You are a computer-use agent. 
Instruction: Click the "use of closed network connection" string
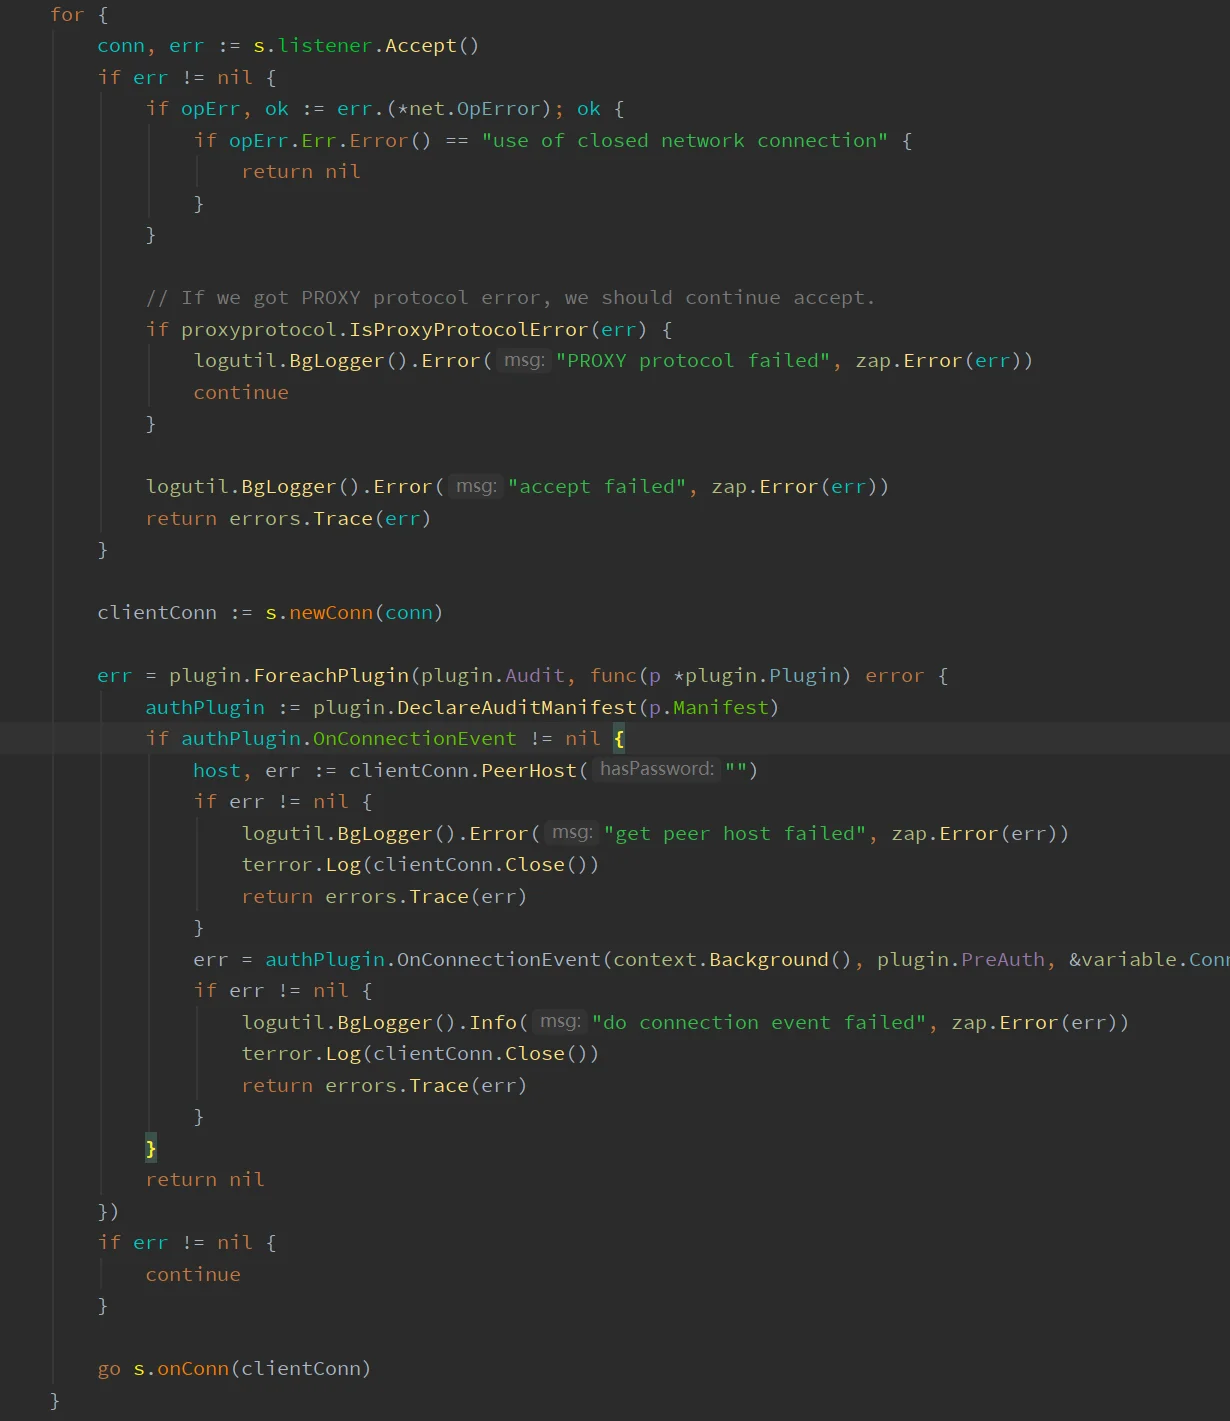coord(684,141)
